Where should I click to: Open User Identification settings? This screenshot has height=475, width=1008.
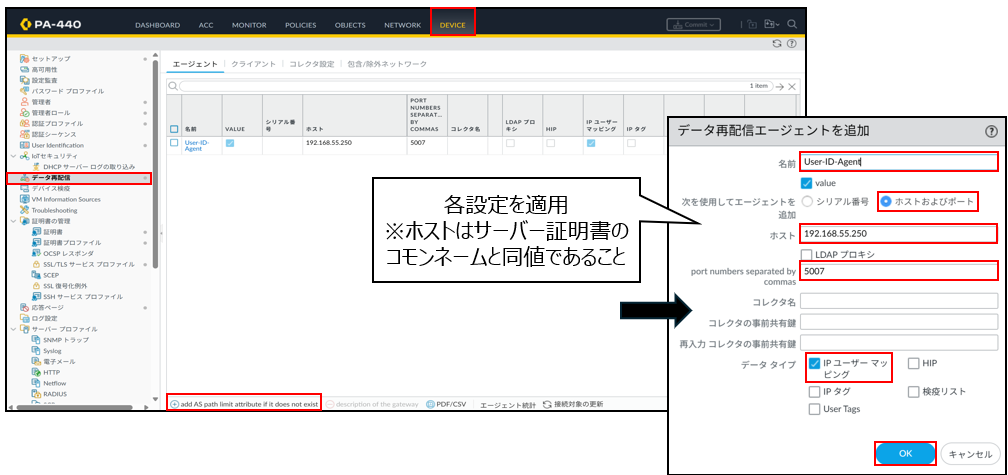tap(57, 145)
